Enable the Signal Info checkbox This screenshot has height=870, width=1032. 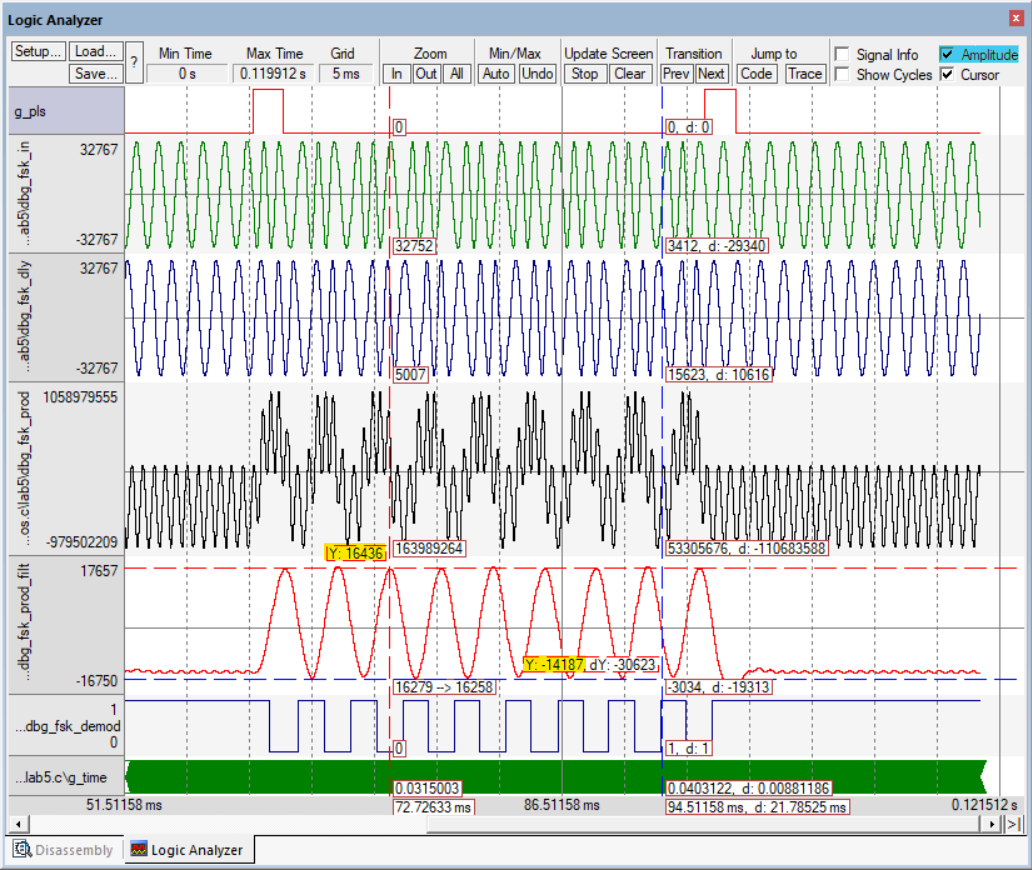[x=843, y=55]
